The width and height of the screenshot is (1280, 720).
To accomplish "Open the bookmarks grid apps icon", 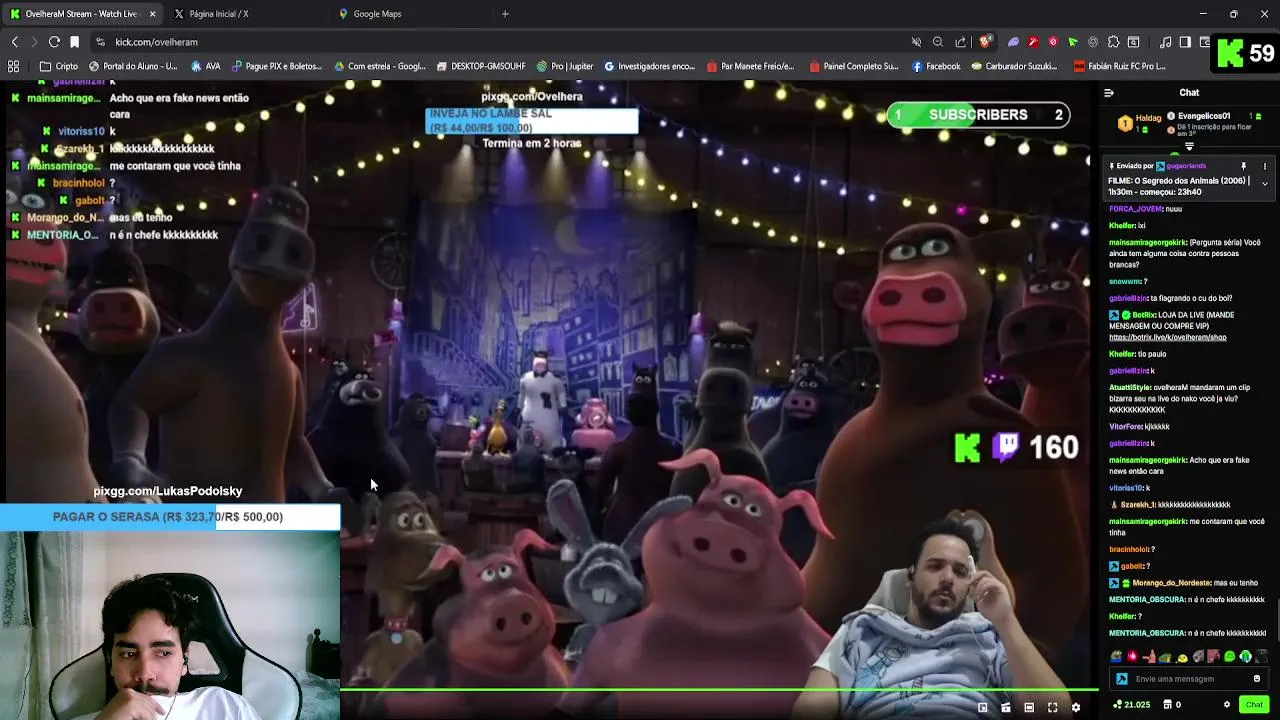I will pyautogui.click(x=13, y=66).
